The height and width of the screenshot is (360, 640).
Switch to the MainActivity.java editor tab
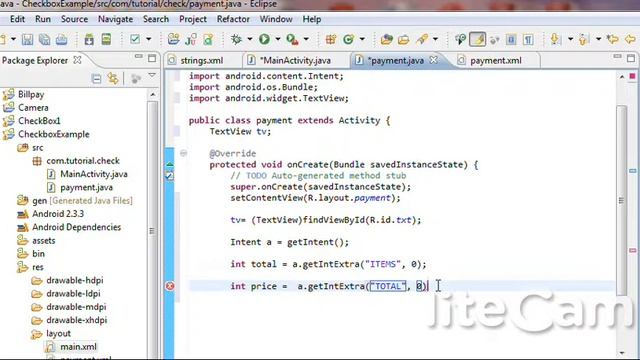pos(296,60)
